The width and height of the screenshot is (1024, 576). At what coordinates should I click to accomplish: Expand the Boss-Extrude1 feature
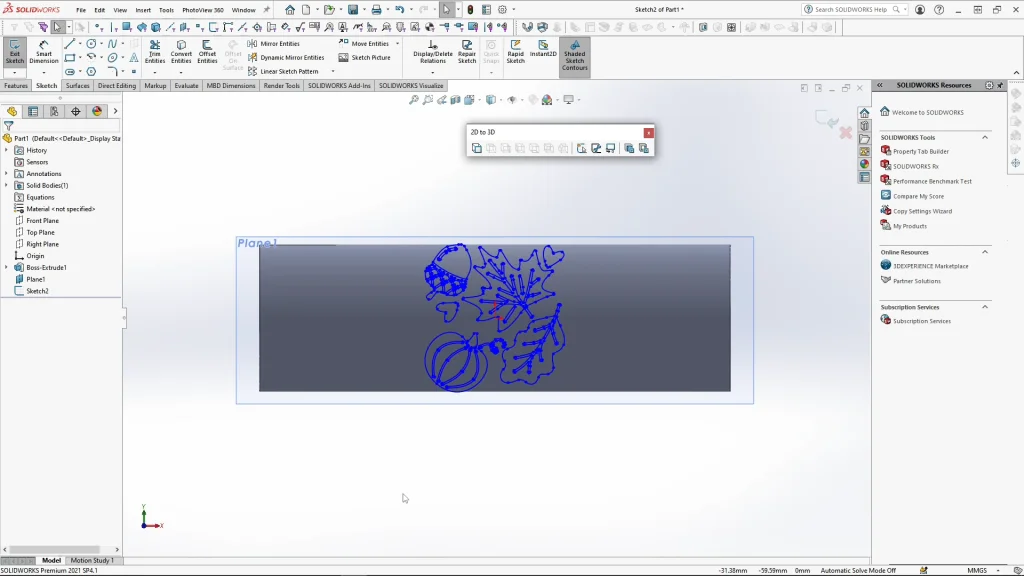coord(7,268)
